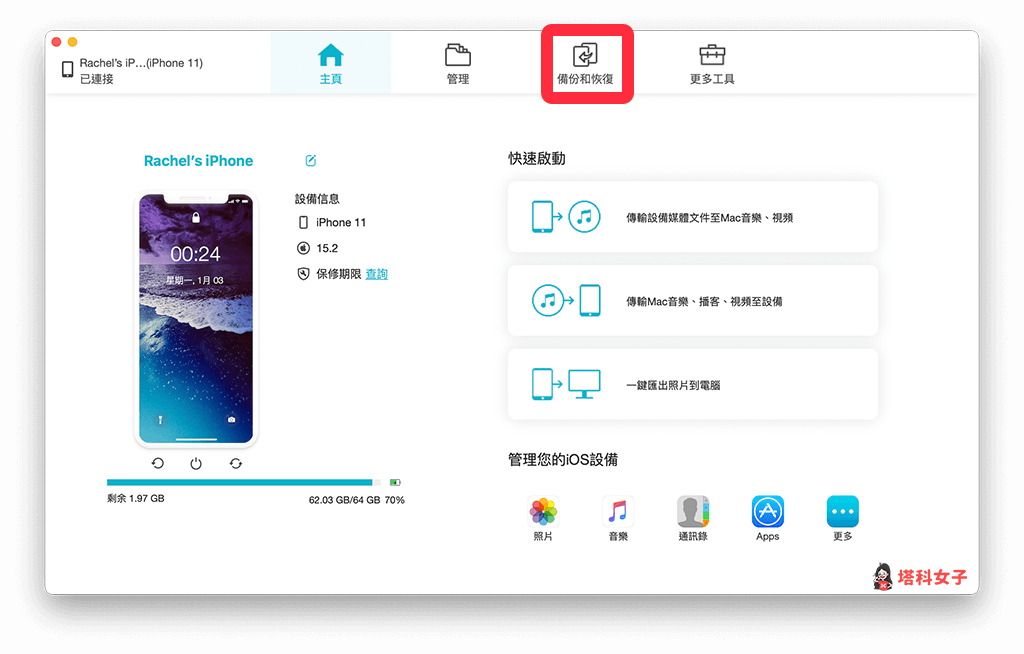Image resolution: width=1024 pixels, height=654 pixels.
Task: Click the 查詢 warranty lookup link
Action: pos(376,274)
